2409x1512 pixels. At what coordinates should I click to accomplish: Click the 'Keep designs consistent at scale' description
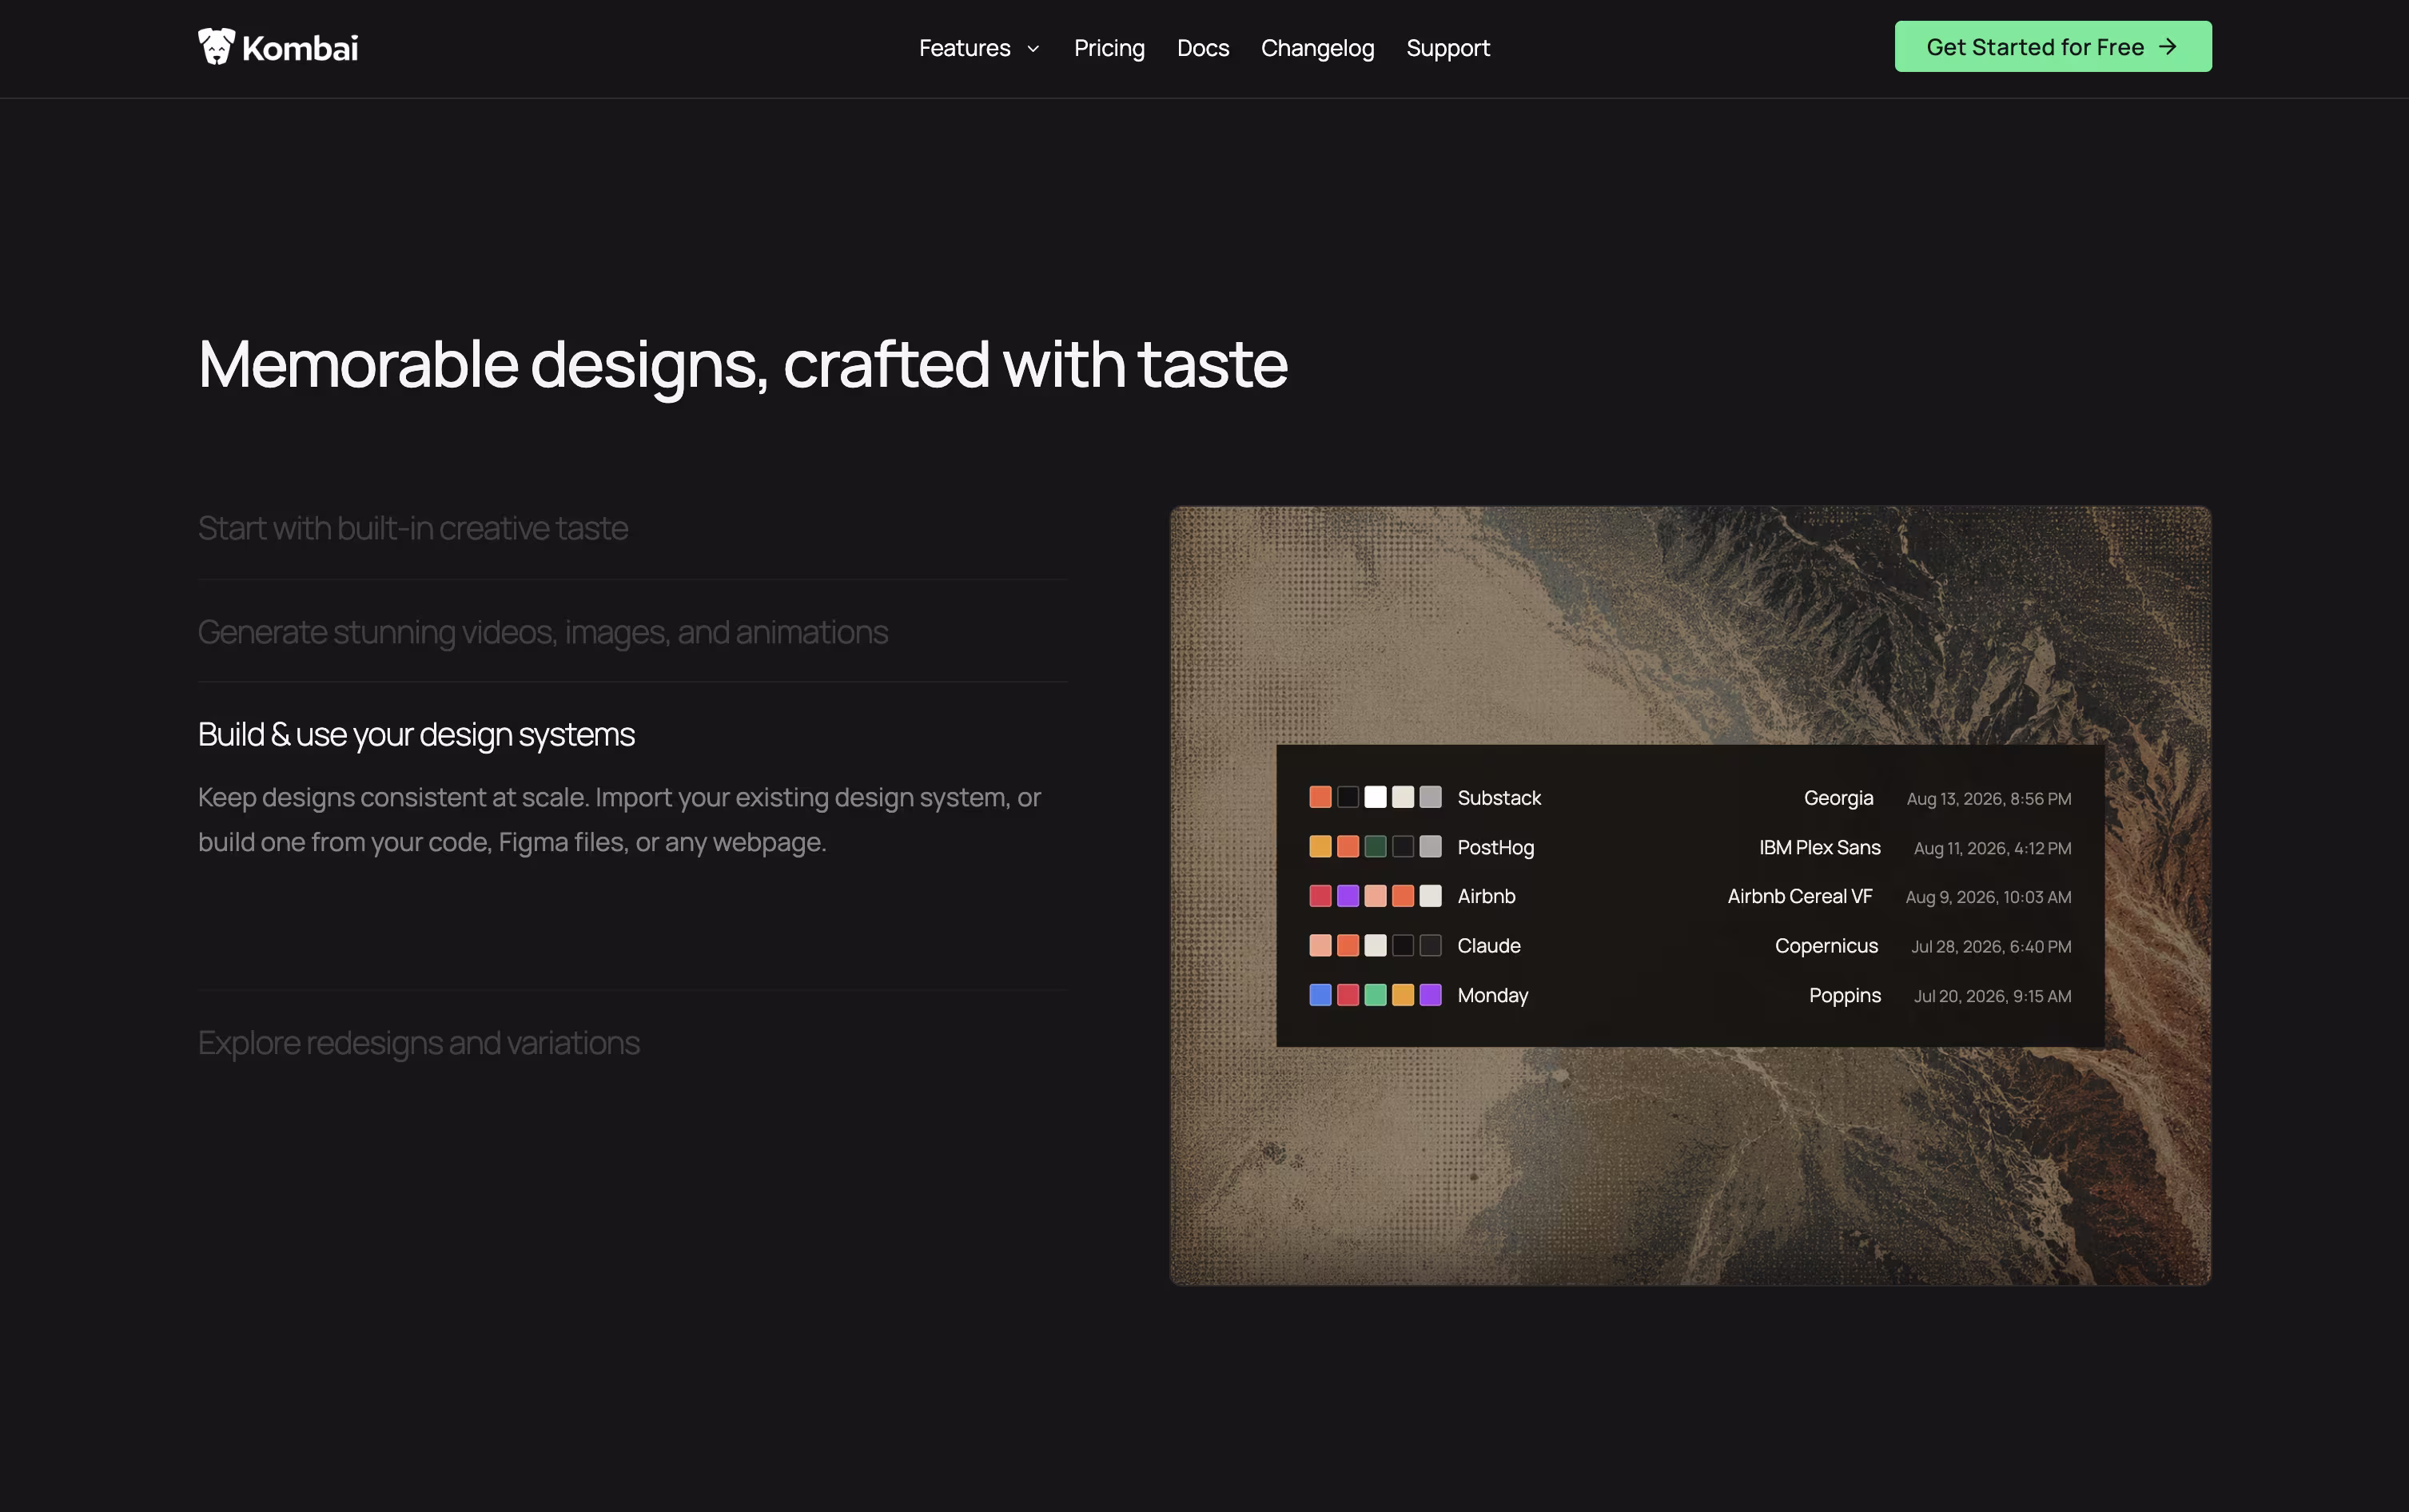coord(620,820)
